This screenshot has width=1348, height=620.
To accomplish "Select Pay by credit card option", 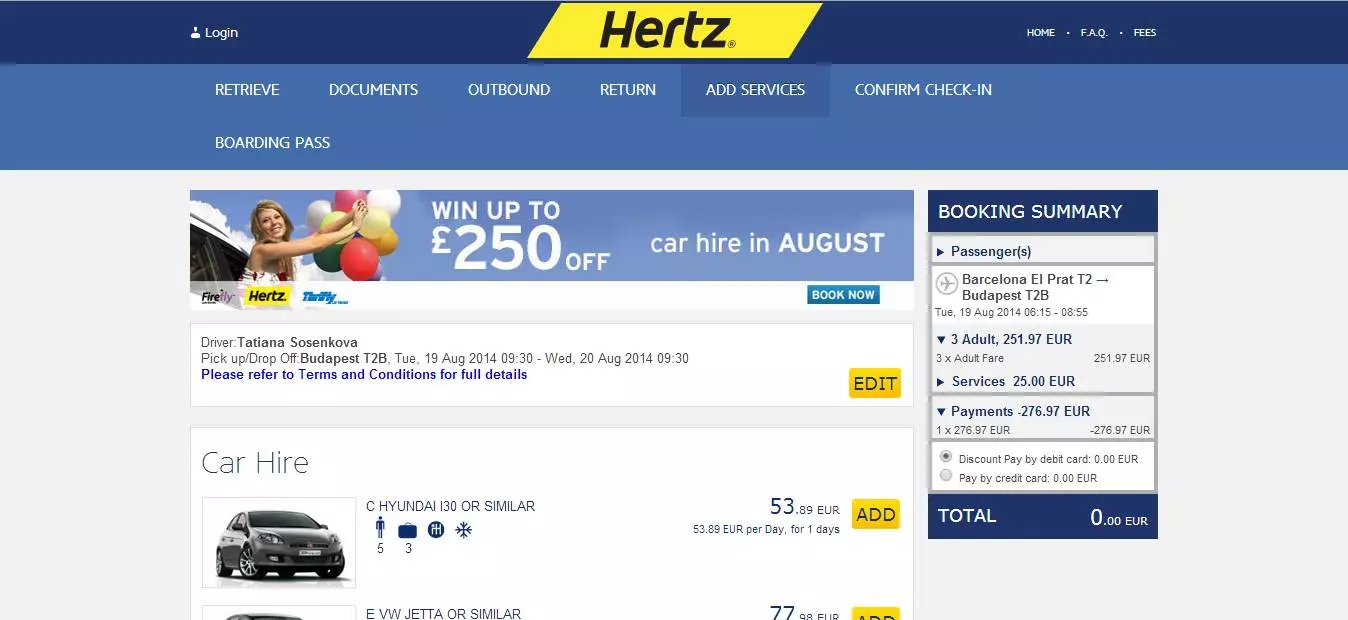I will click(946, 476).
